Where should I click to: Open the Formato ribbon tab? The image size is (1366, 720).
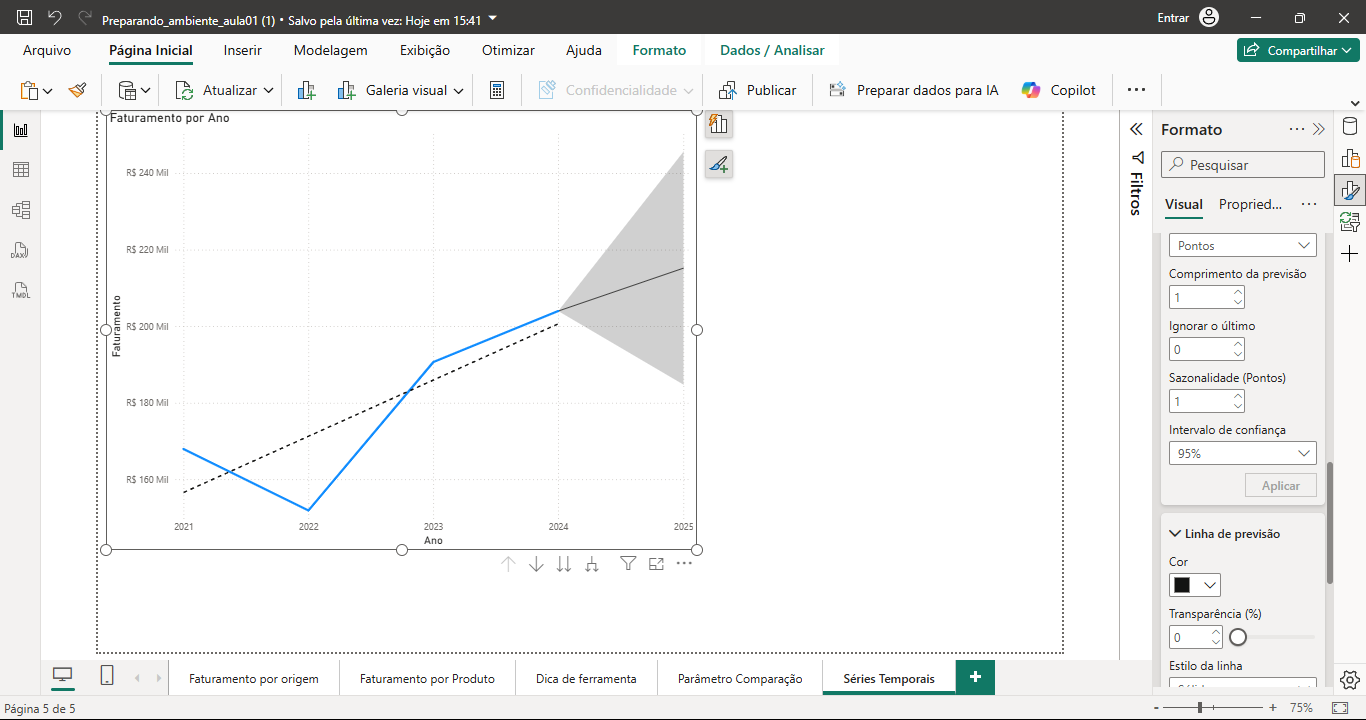[659, 50]
